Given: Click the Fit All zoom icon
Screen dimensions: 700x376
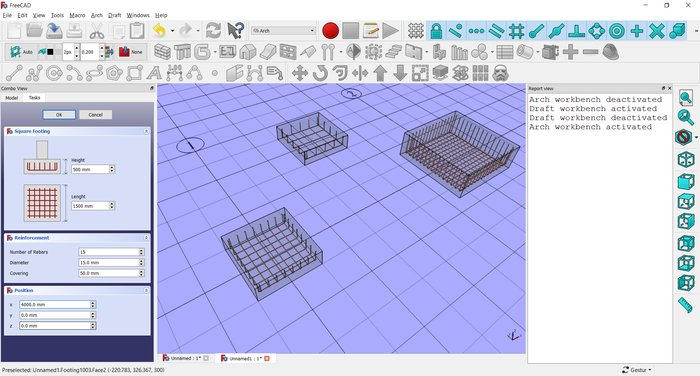Looking at the screenshot, I should pos(686,97).
